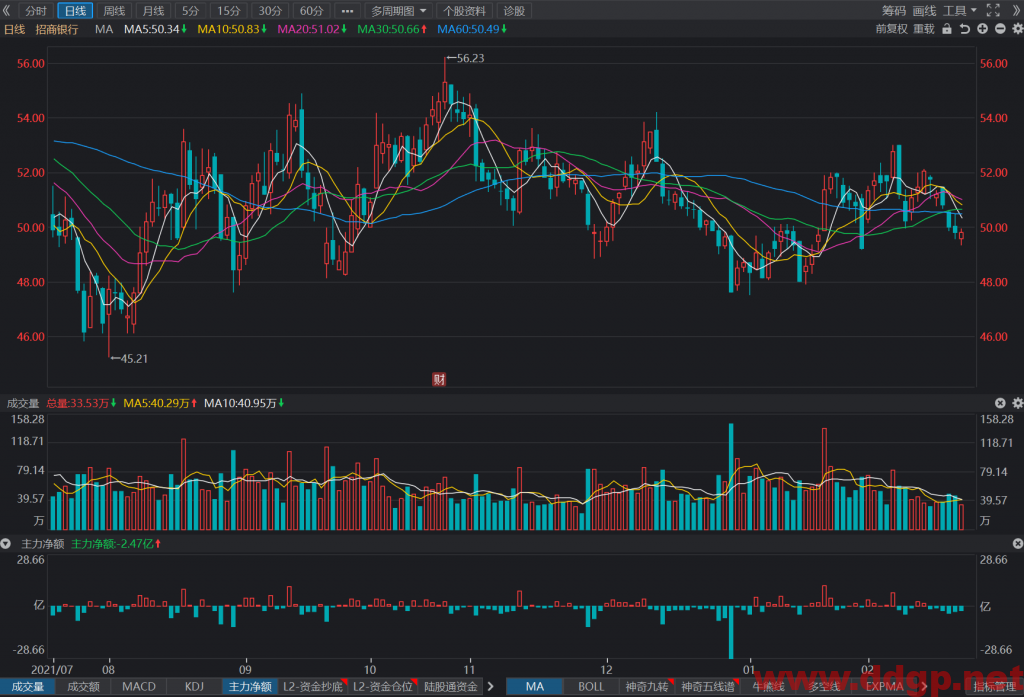Select 神奇九转 indicator tab
This screenshot has height=697, width=1024.
coord(647,687)
